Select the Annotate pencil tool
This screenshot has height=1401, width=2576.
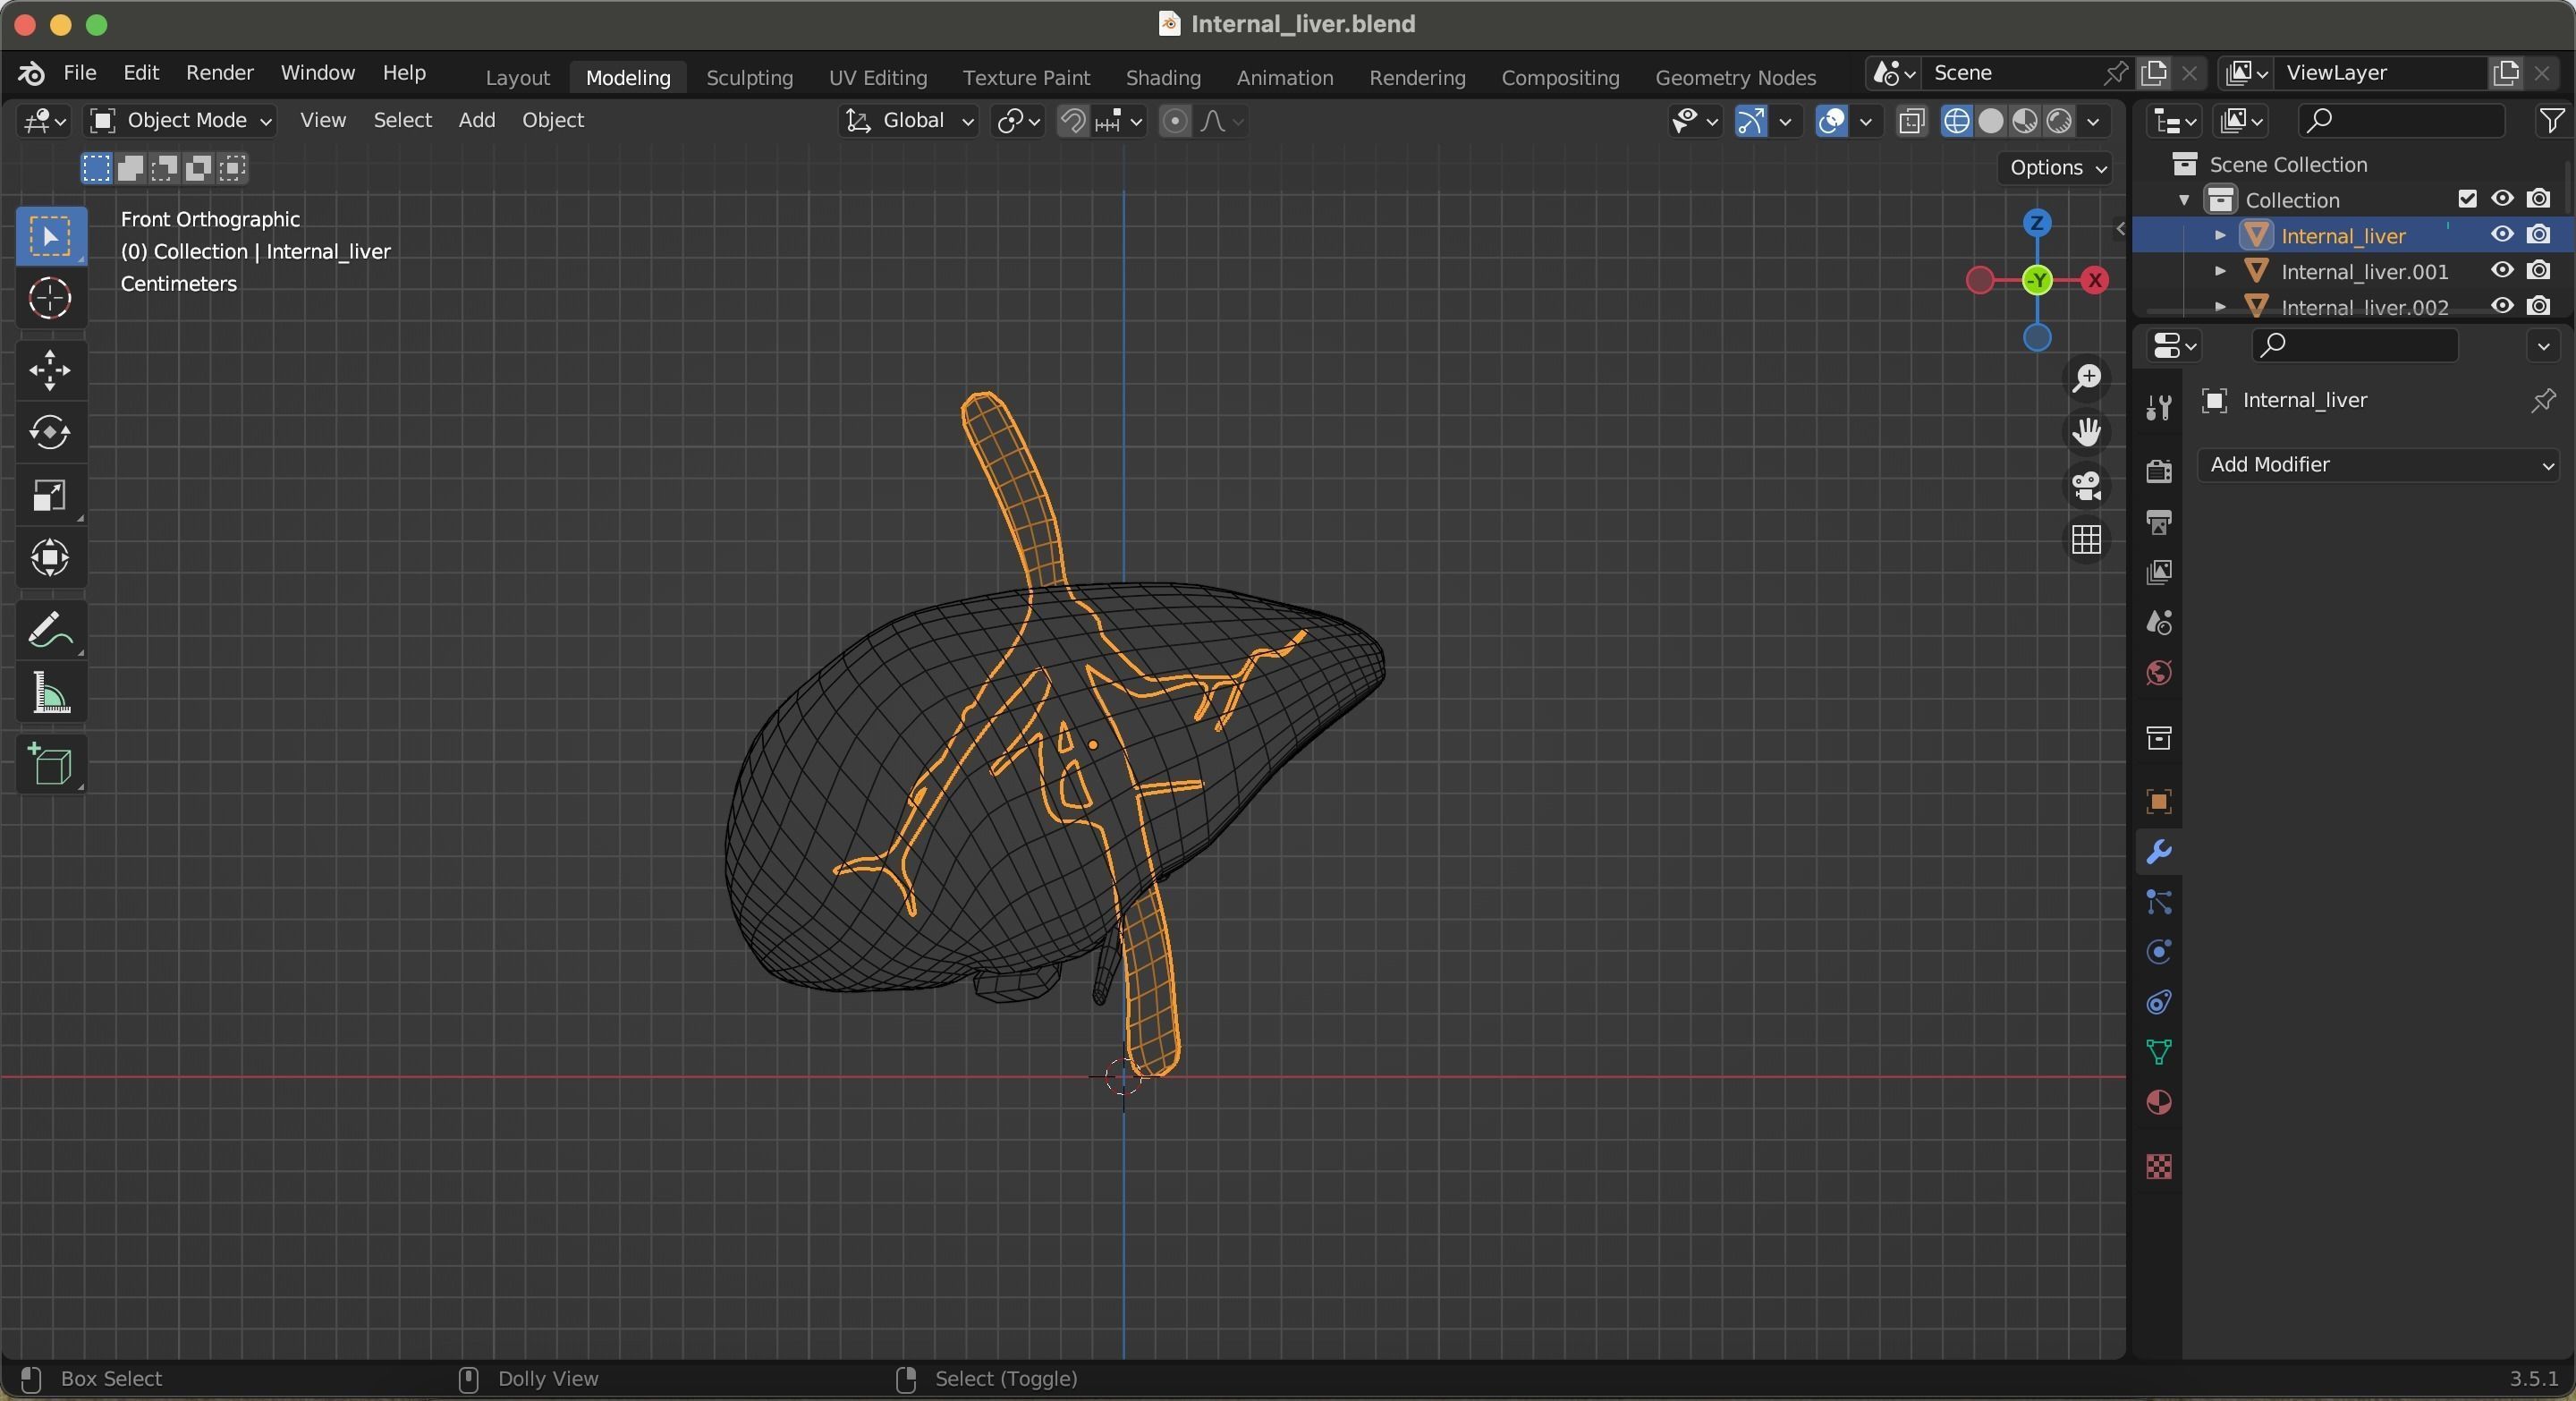(50, 630)
